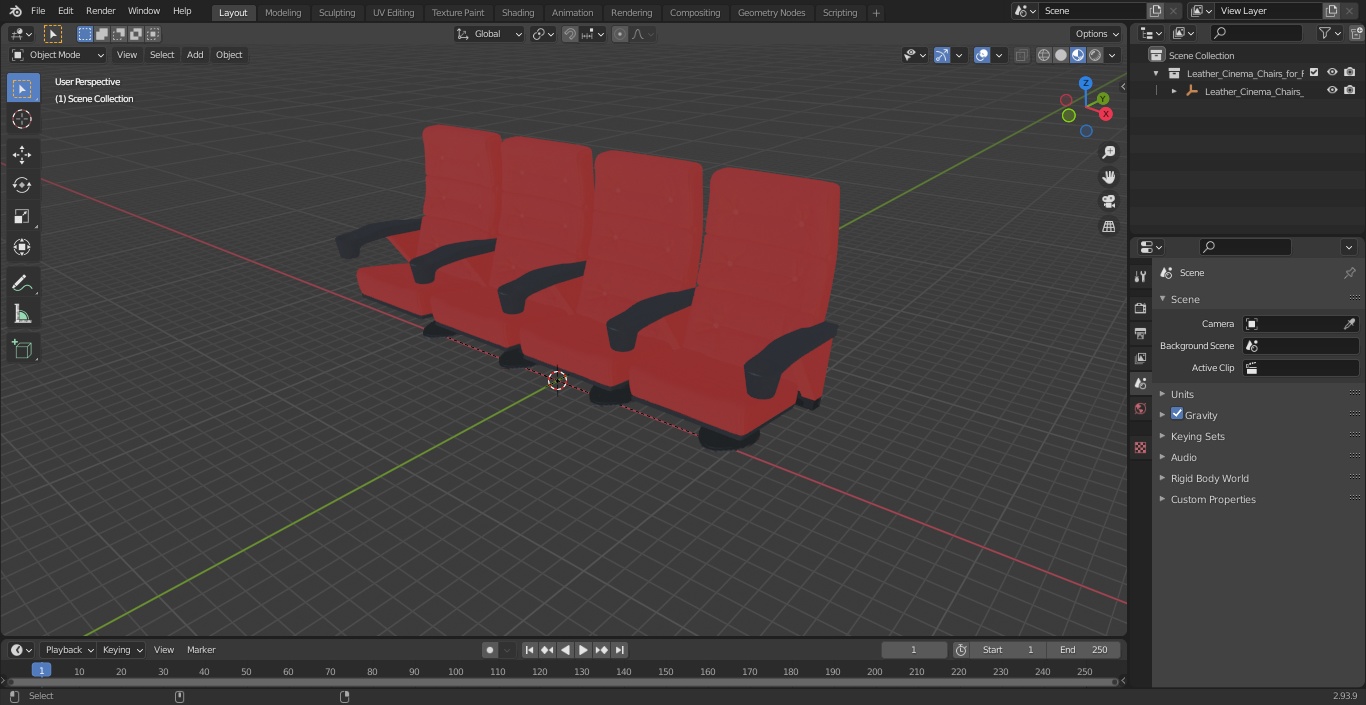Image resolution: width=1366 pixels, height=705 pixels.
Task: Switch perspective/orthographic with grid icon
Action: 1108,227
